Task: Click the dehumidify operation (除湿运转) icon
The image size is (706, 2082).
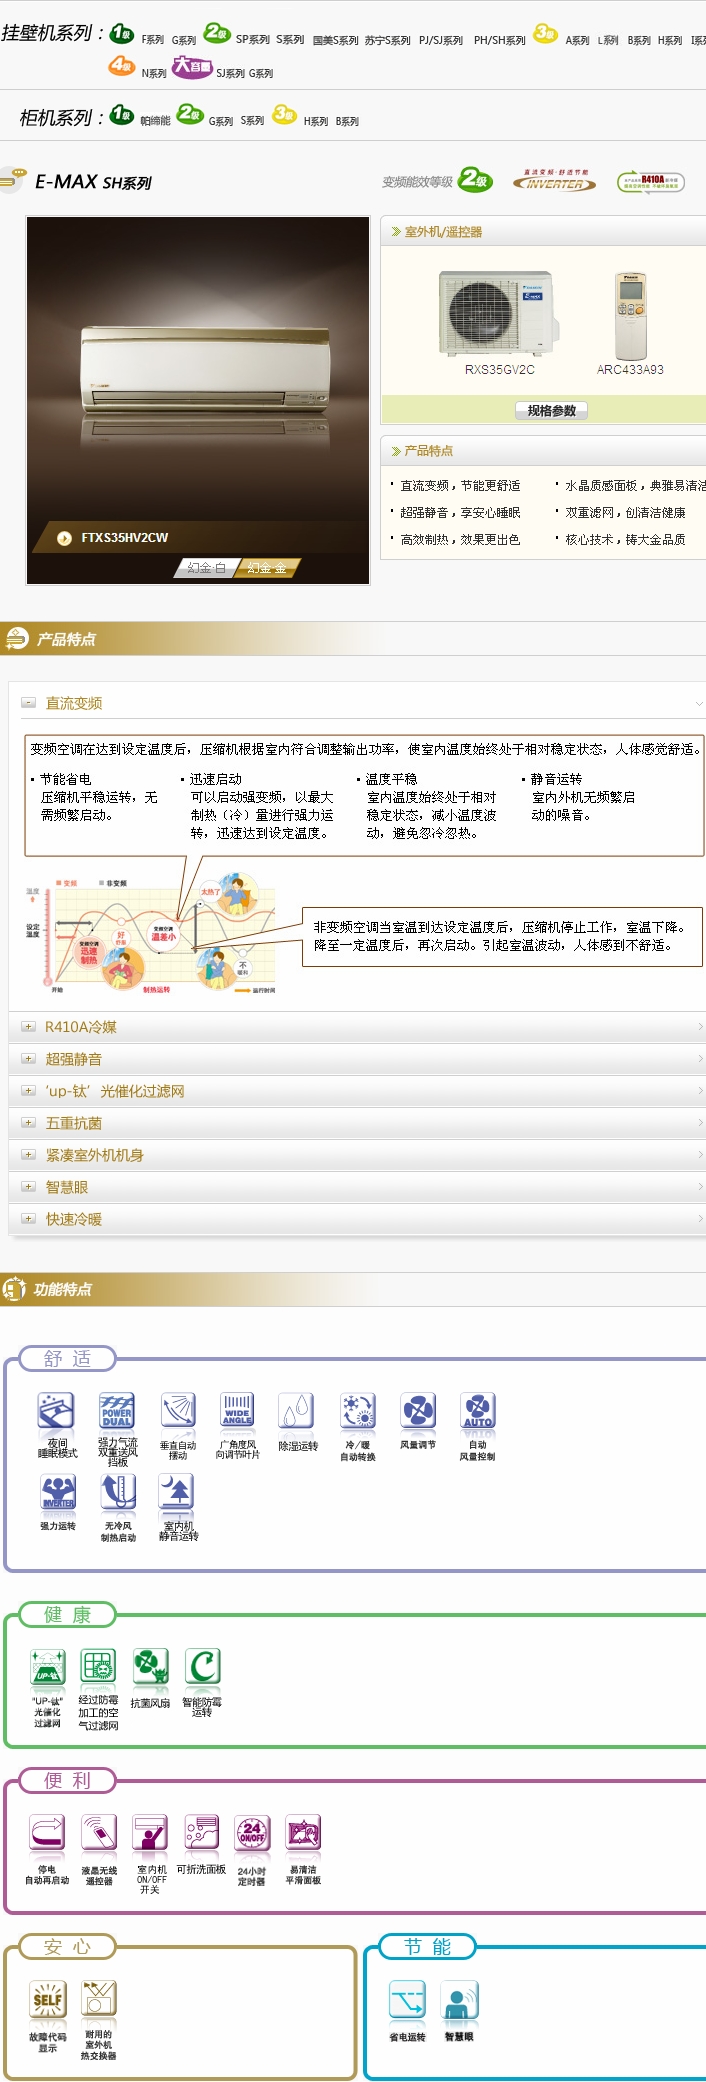Action: coord(297,1411)
